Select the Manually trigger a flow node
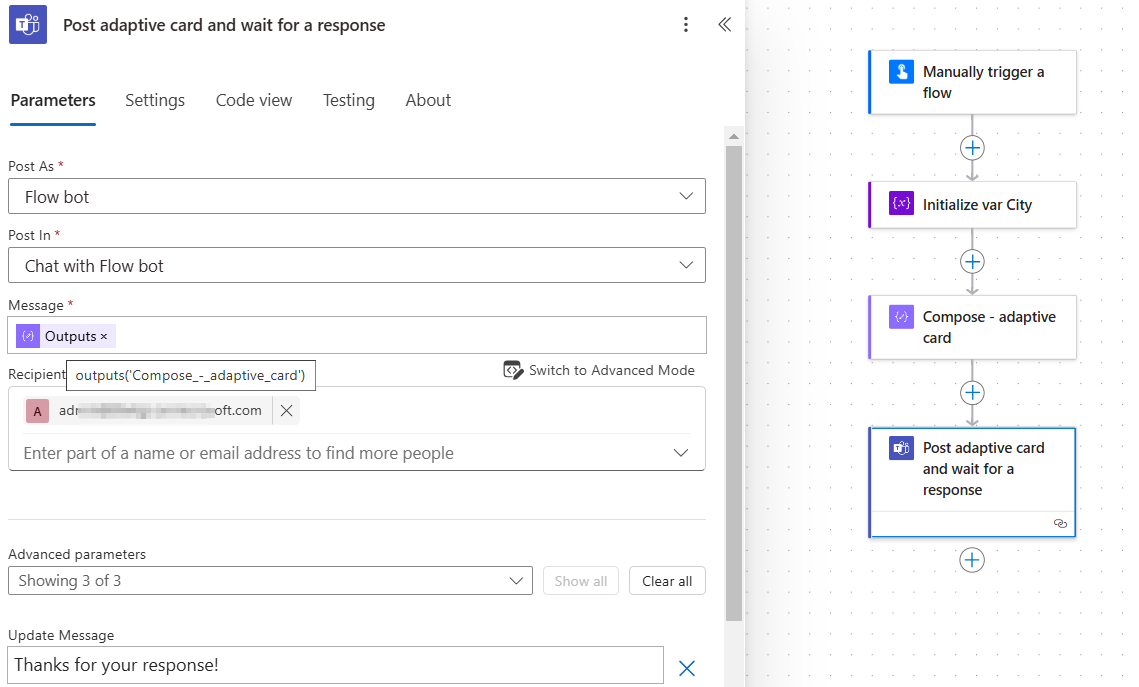This screenshot has width=1139, height=687. tap(972, 82)
